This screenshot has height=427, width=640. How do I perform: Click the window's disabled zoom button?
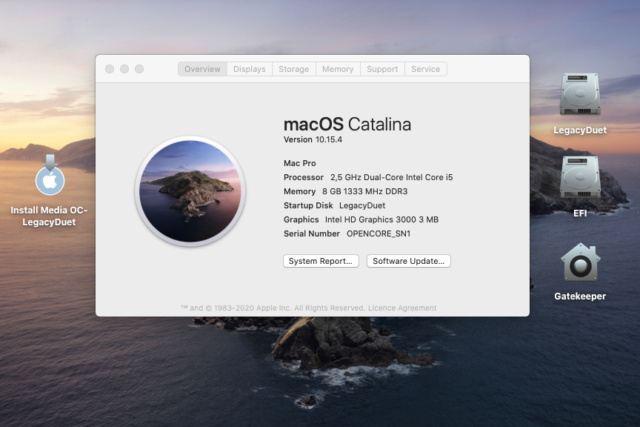(x=139, y=69)
